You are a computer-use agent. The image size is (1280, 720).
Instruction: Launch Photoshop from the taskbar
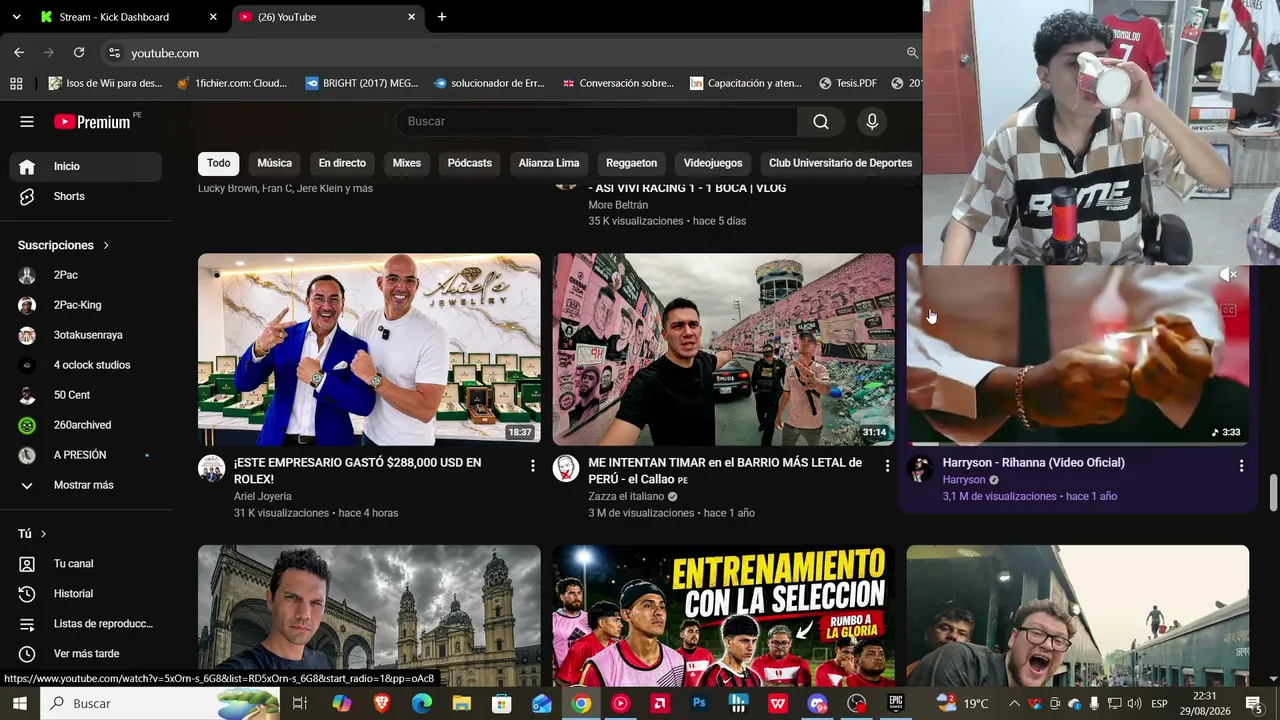(699, 704)
